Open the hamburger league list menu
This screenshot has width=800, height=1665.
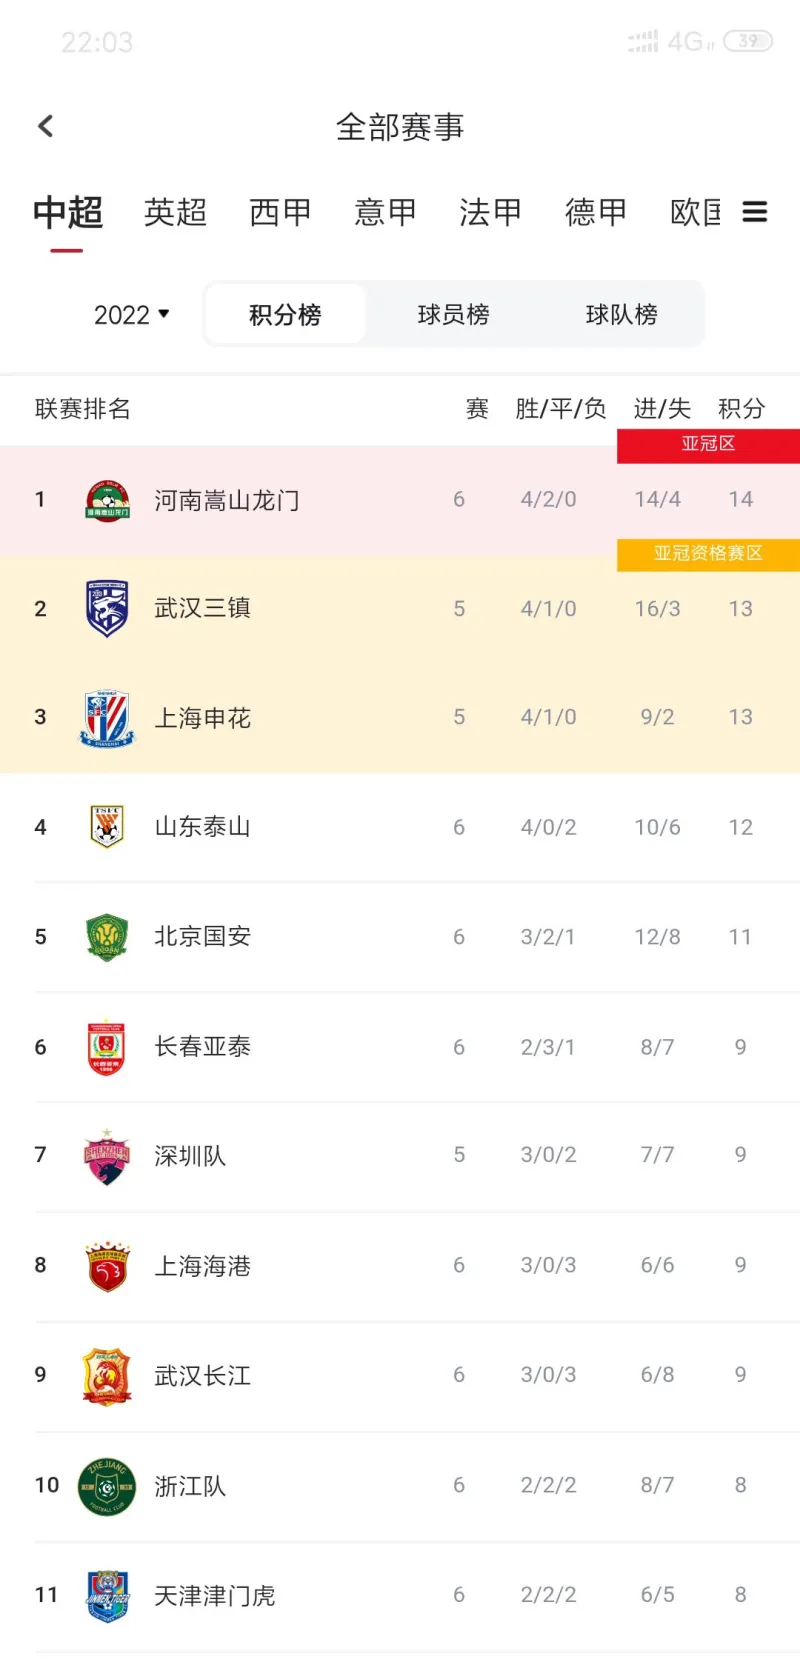coord(755,212)
